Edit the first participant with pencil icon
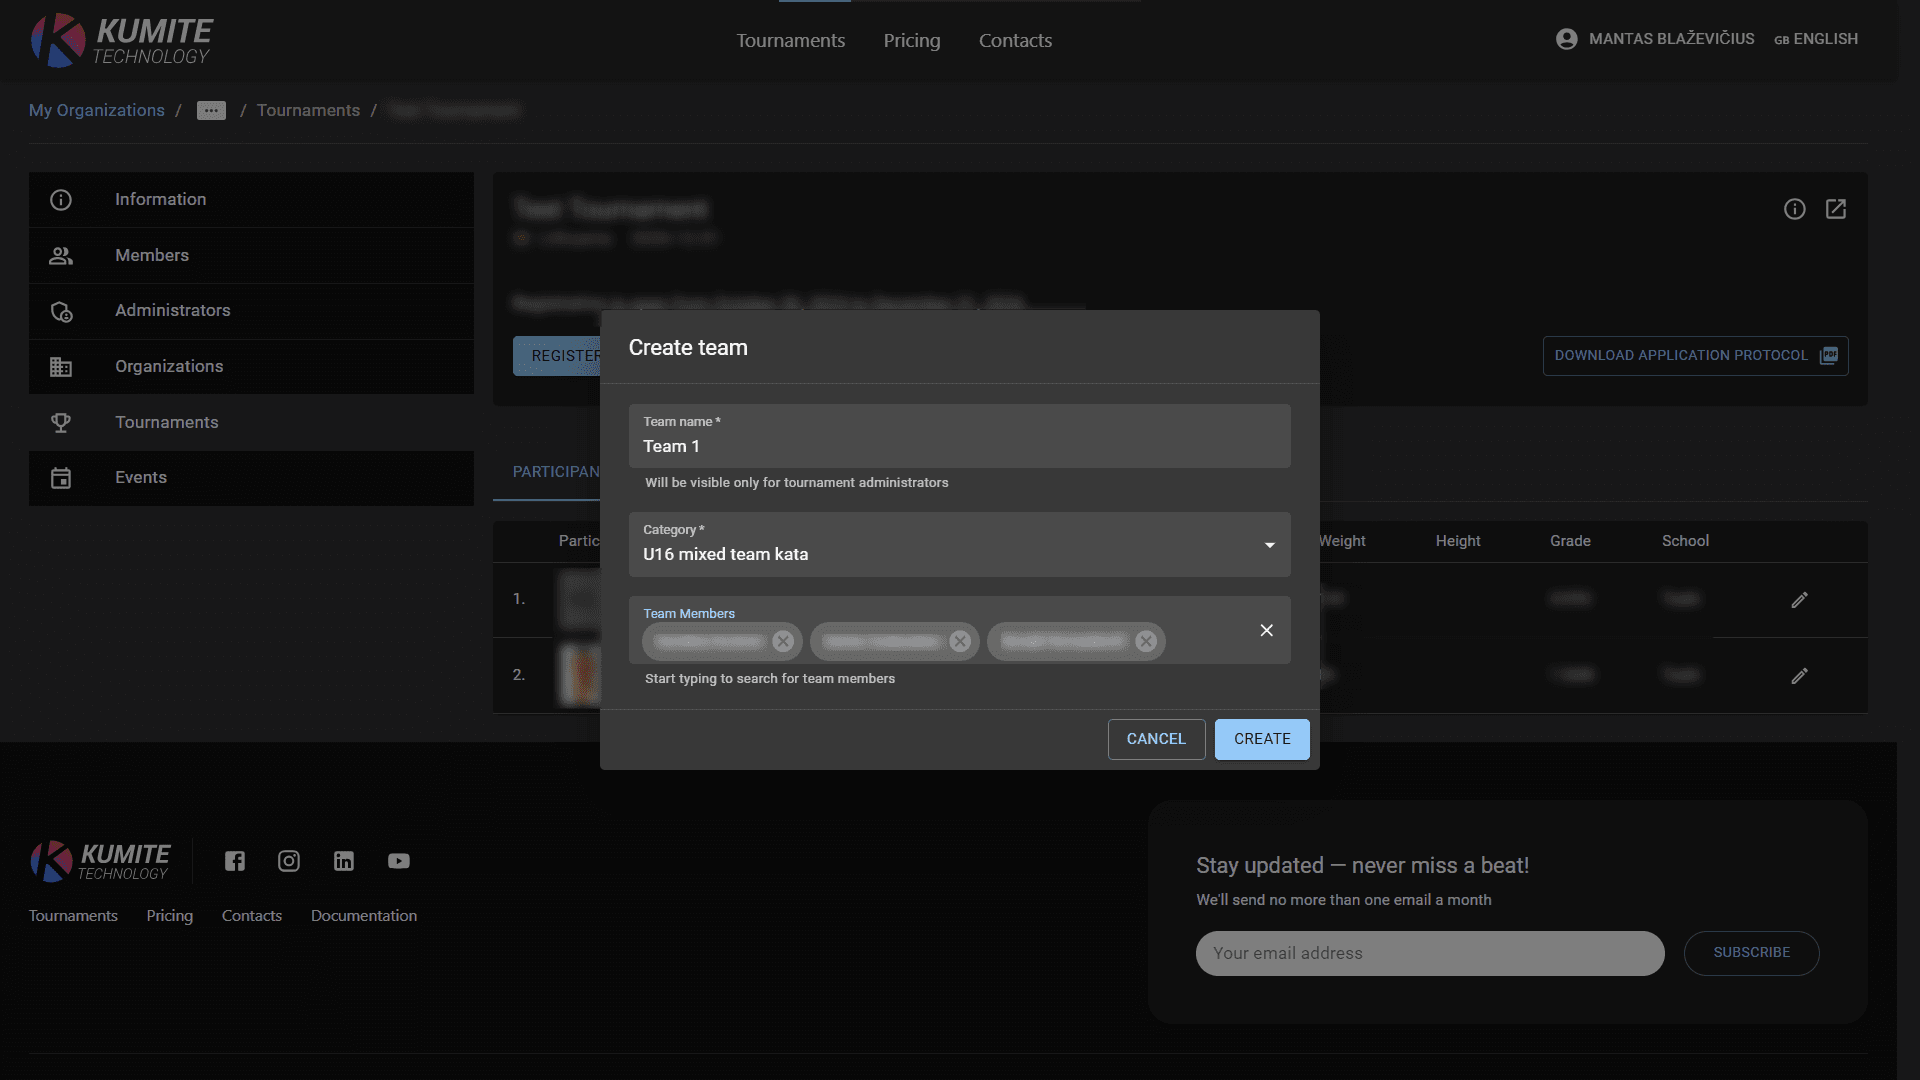This screenshot has height=1080, width=1920. [1799, 600]
